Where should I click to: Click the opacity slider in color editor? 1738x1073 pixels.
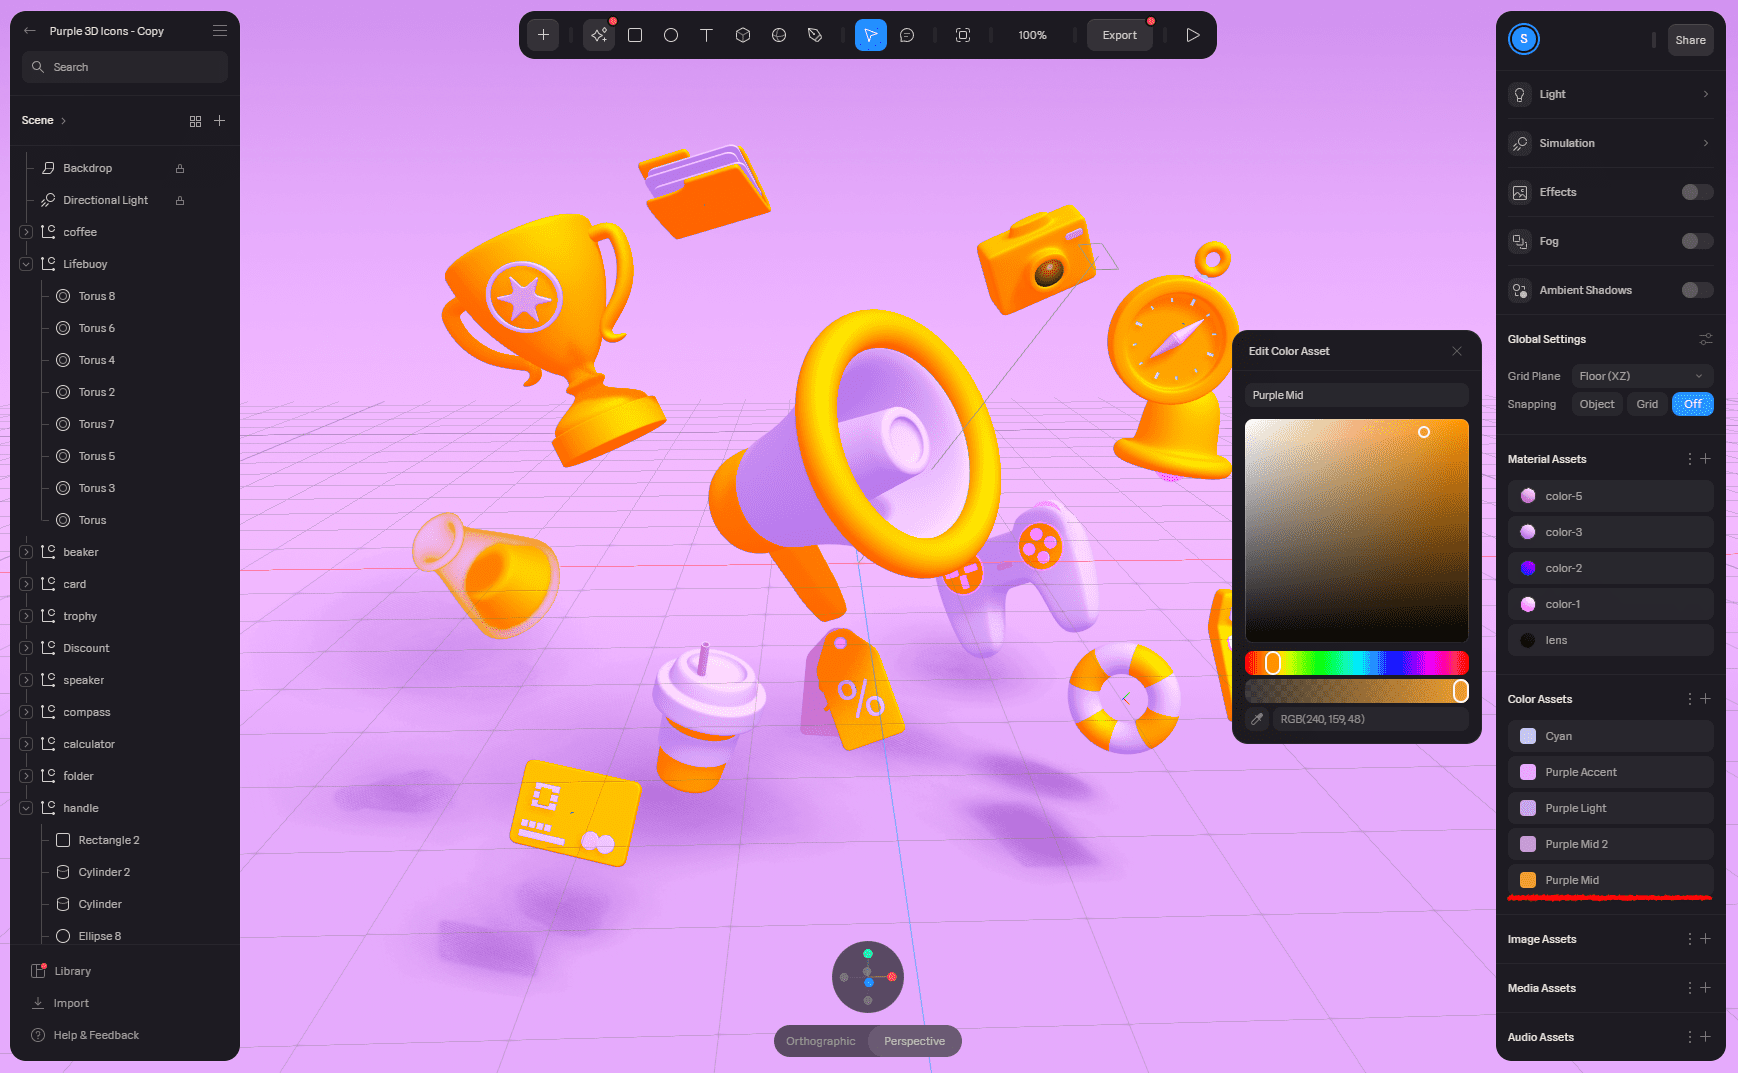(x=1357, y=691)
